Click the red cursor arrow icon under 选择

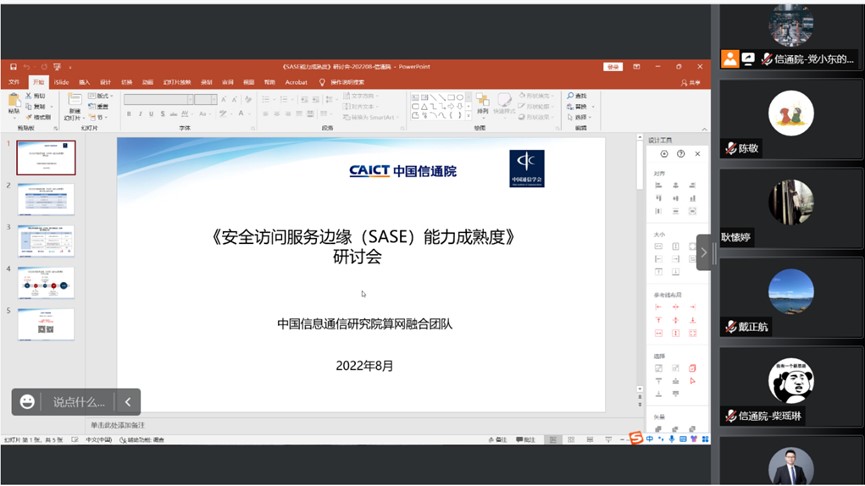[x=692, y=381]
